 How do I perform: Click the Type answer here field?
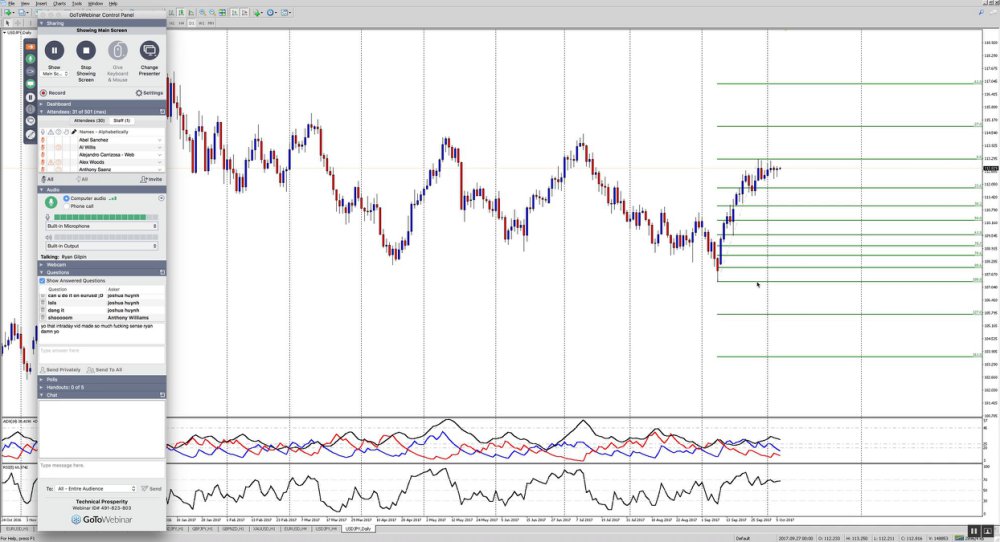pyautogui.click(x=101, y=355)
